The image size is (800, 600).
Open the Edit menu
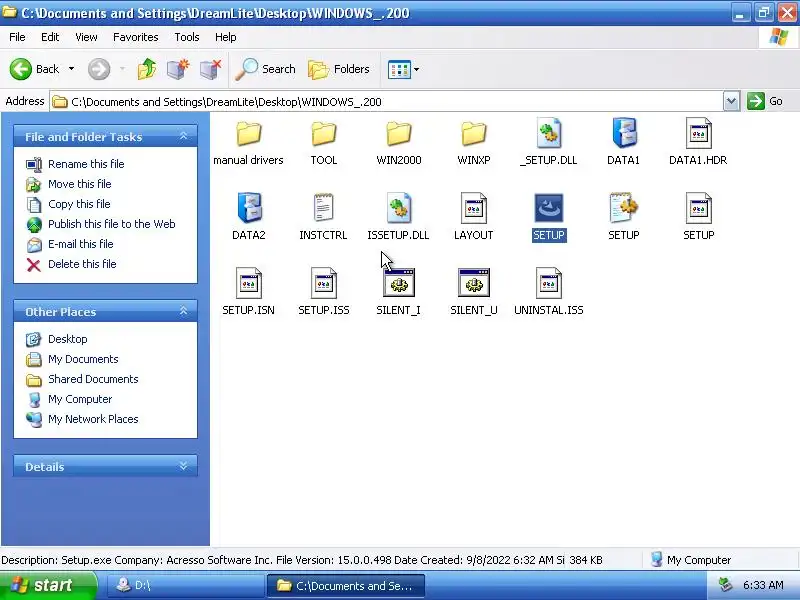click(50, 37)
